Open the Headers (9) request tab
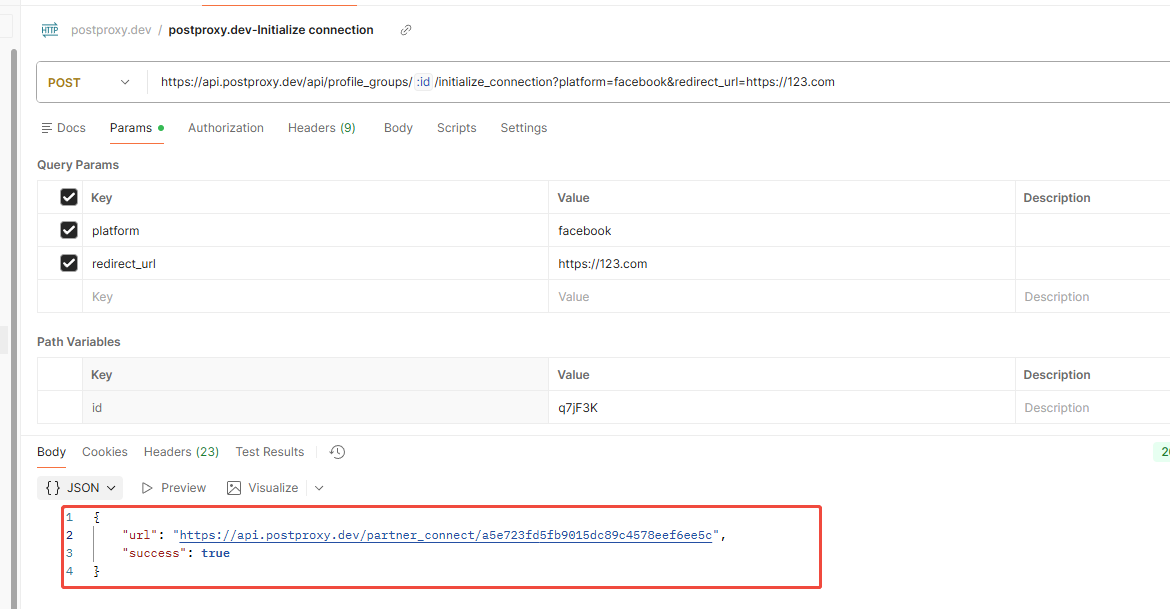1170x609 pixels. (x=322, y=128)
